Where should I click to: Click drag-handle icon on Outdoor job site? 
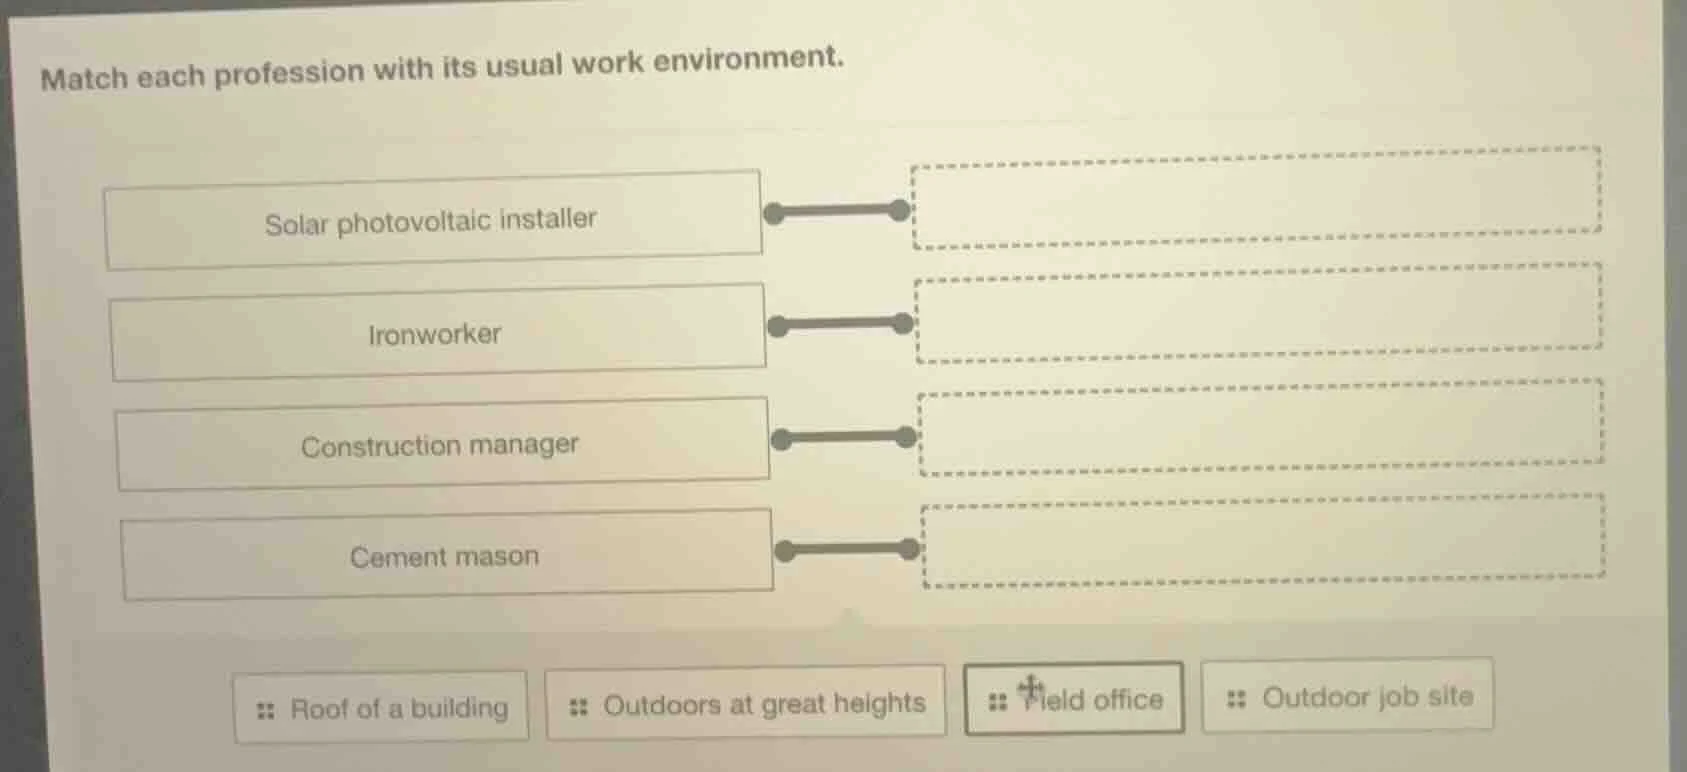1237,698
